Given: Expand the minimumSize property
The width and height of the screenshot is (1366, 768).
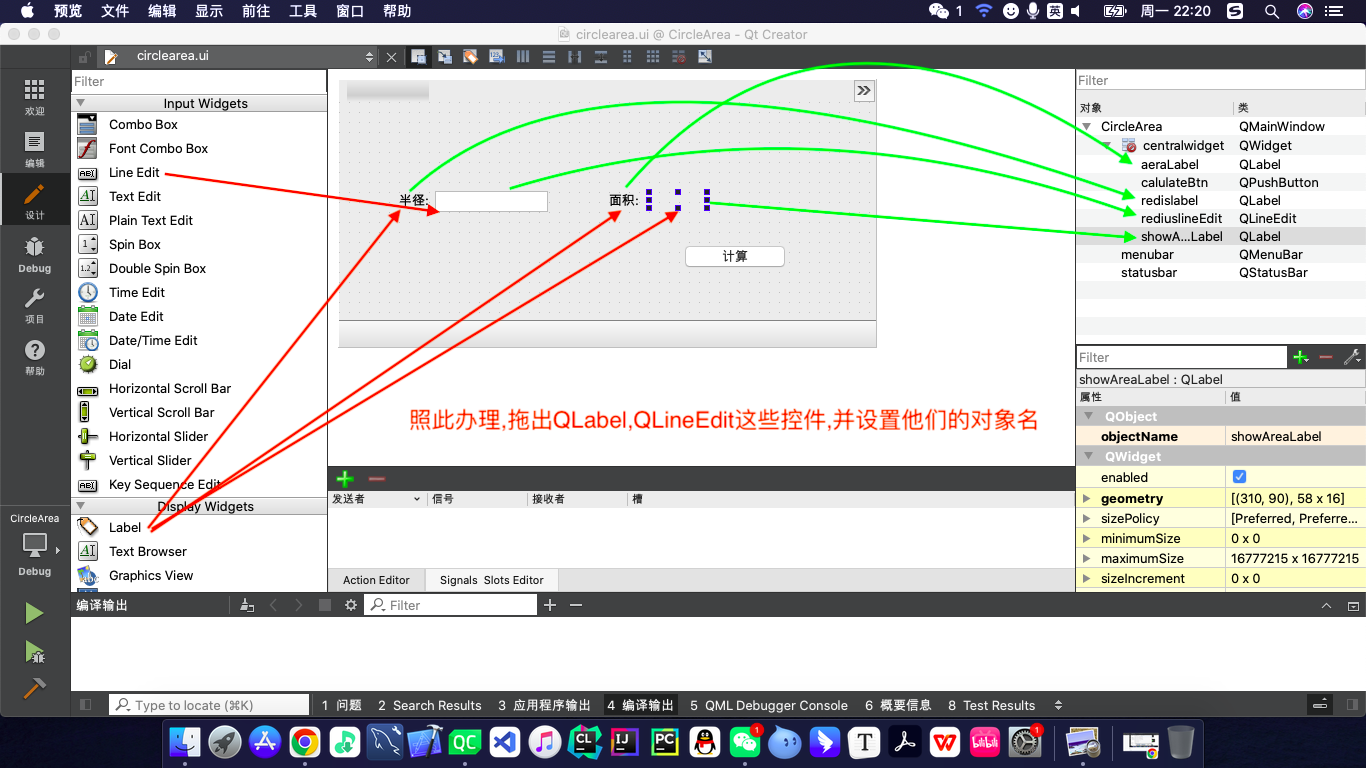Looking at the screenshot, I should click(1087, 538).
